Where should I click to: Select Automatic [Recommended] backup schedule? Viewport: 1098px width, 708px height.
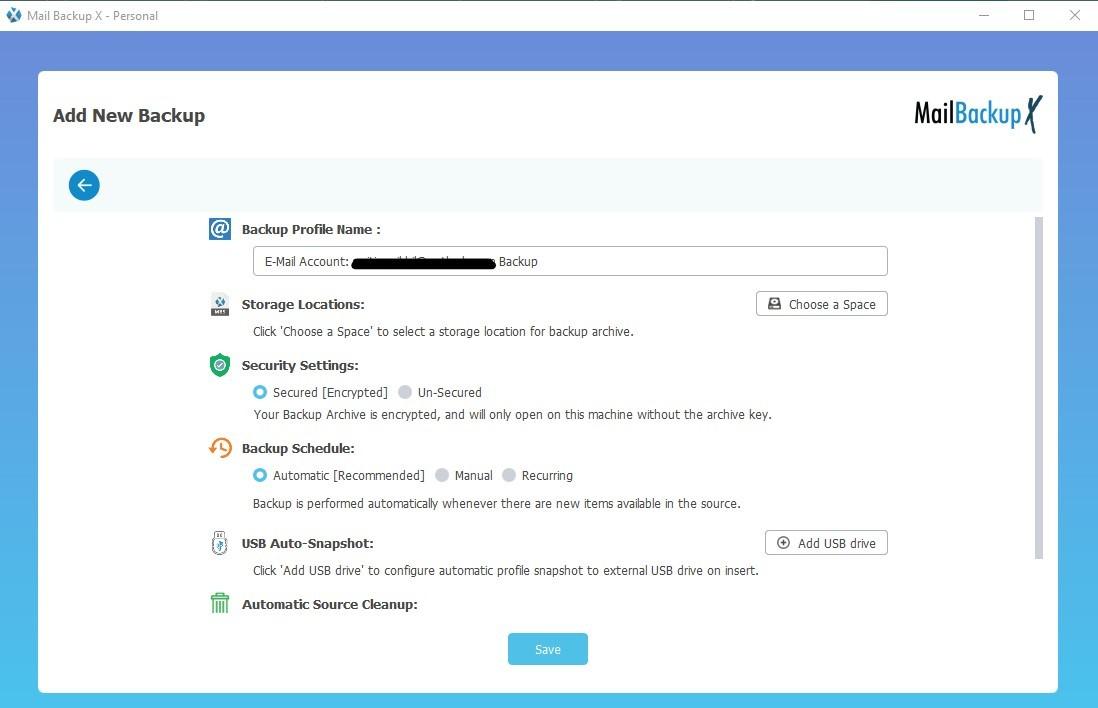click(x=339, y=476)
